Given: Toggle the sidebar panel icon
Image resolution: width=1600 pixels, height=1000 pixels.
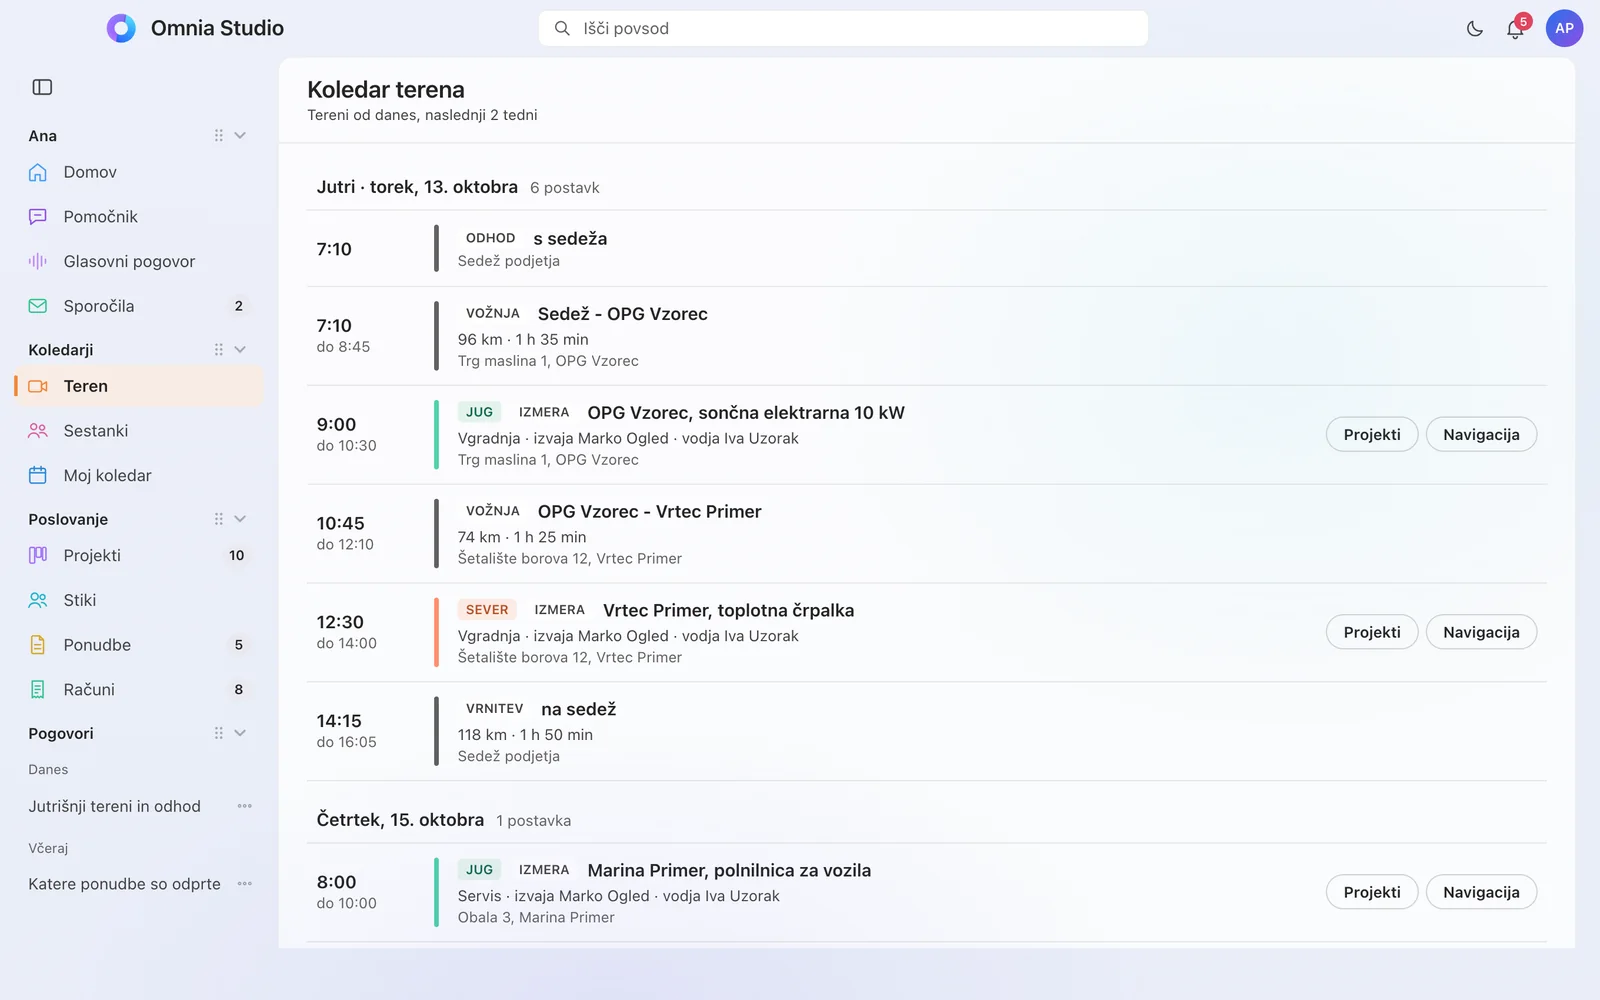Looking at the screenshot, I should [42, 87].
